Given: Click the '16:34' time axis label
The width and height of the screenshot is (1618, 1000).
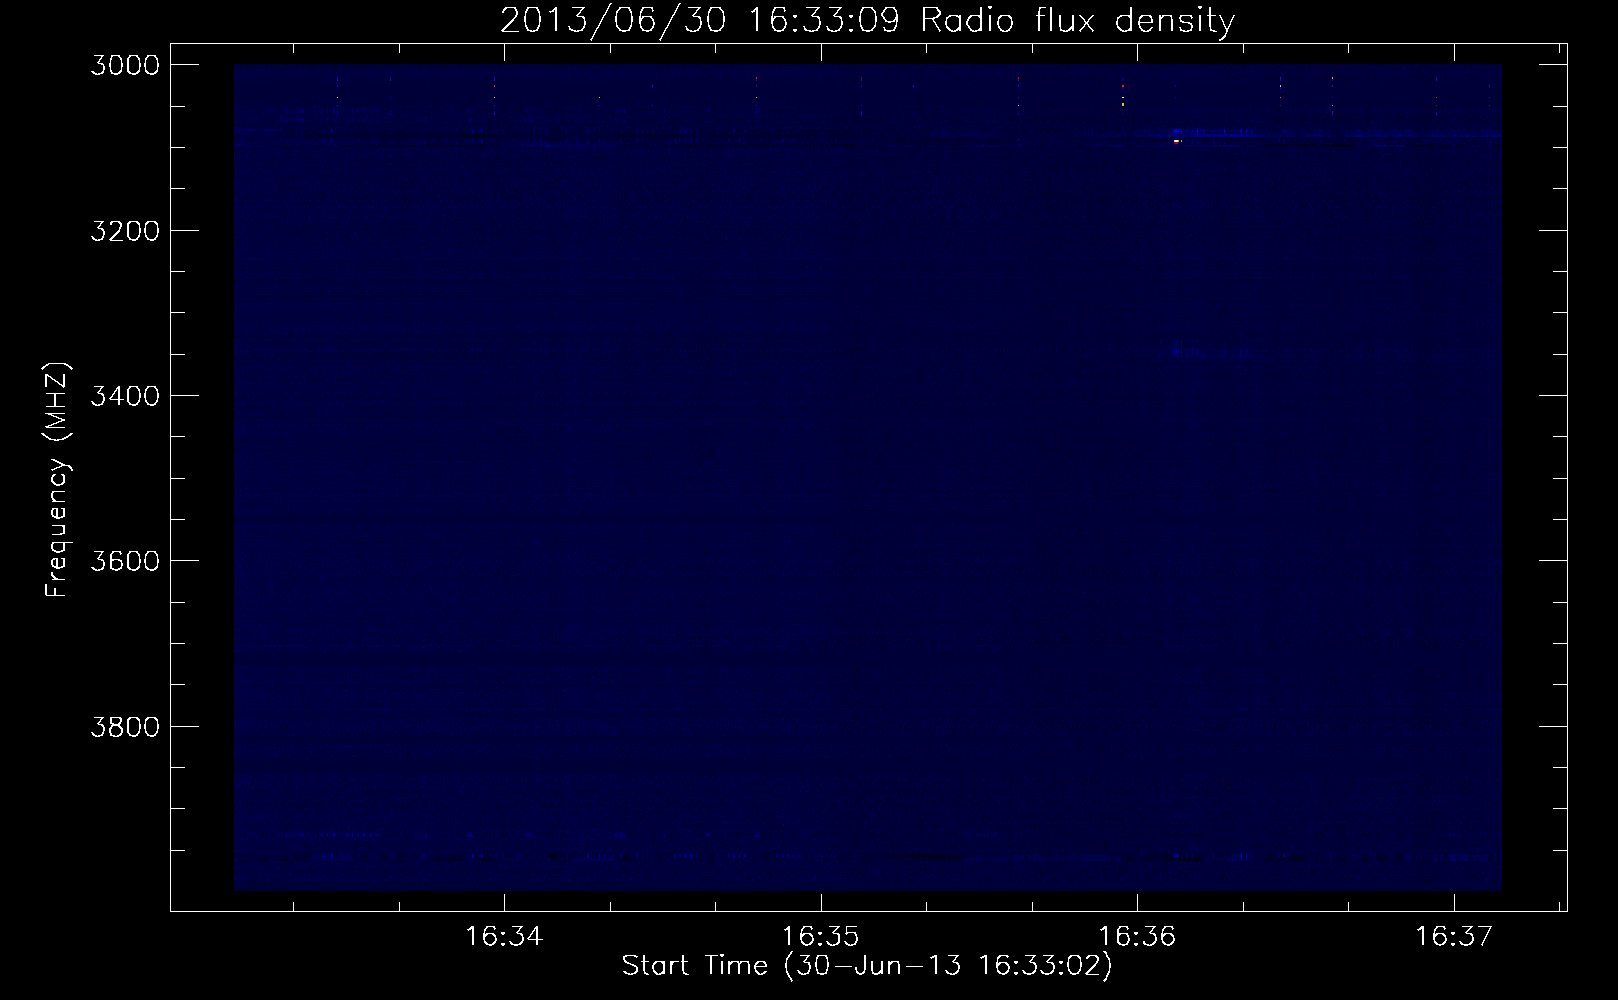Looking at the screenshot, I should point(505,937).
